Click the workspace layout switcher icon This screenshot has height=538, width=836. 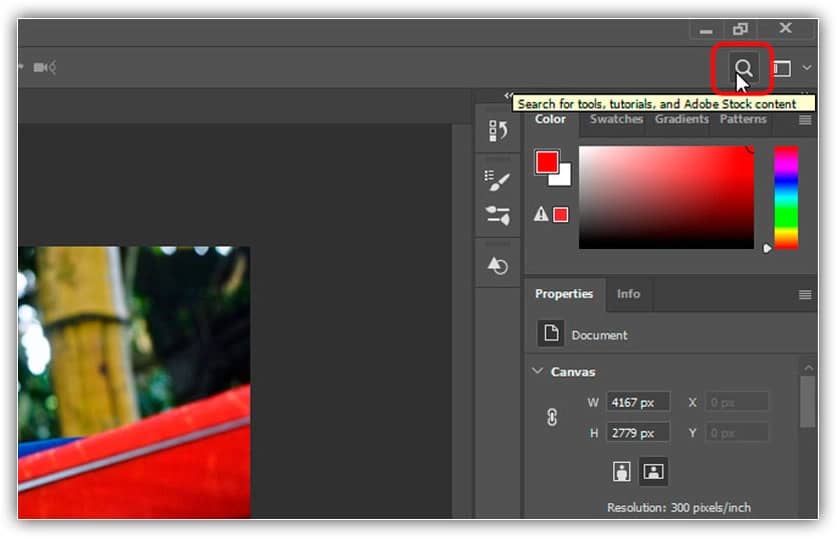coord(782,68)
